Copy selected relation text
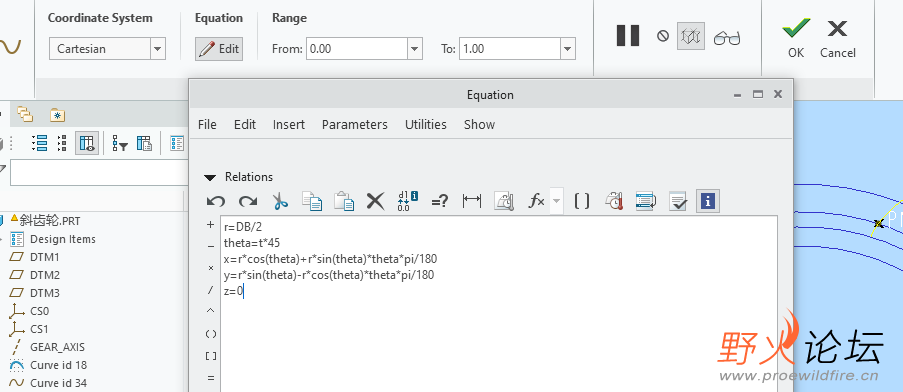The width and height of the screenshot is (903, 392). pos(312,201)
